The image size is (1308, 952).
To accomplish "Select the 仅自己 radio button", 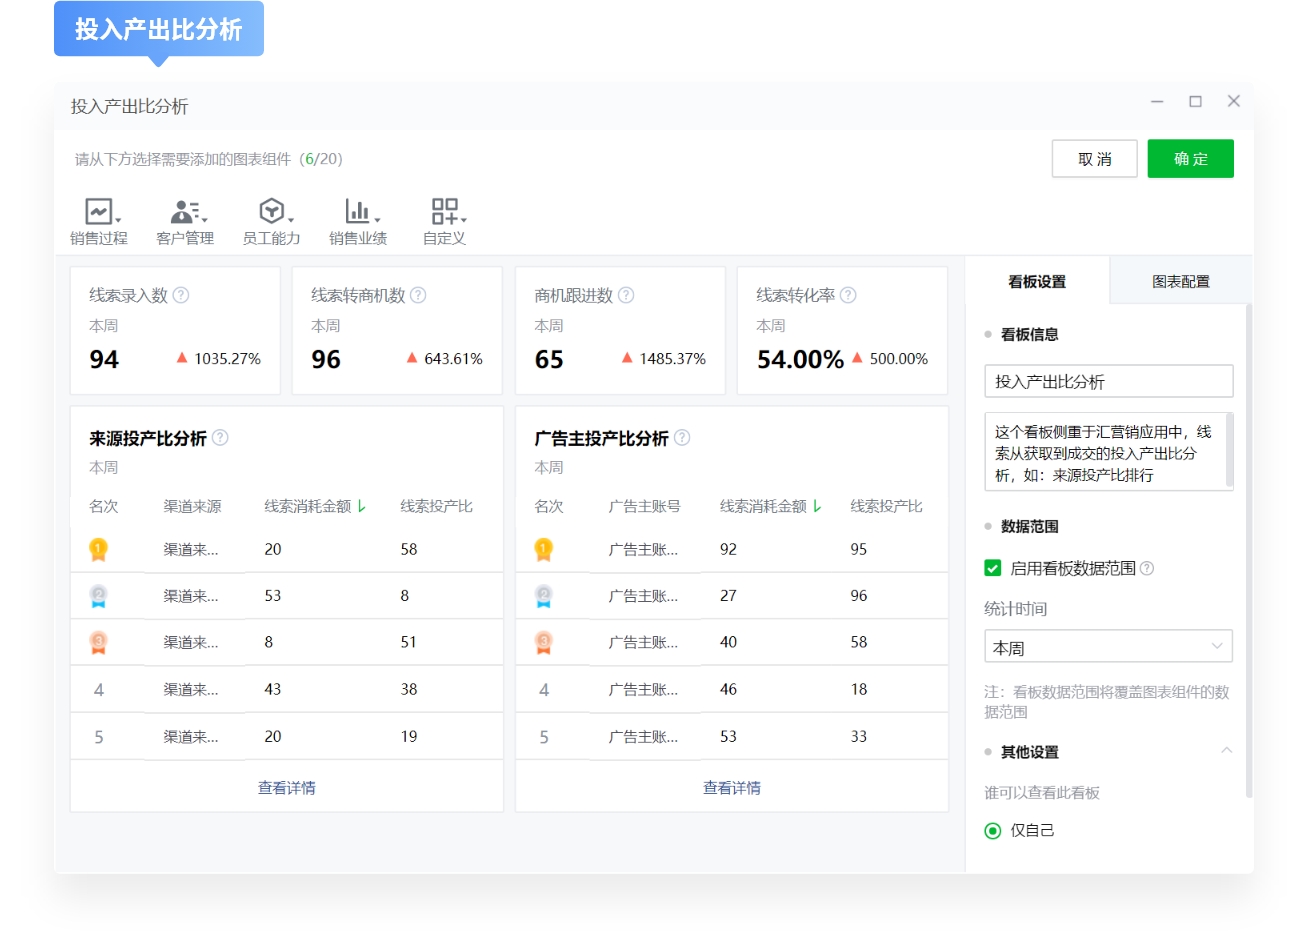I will (993, 830).
